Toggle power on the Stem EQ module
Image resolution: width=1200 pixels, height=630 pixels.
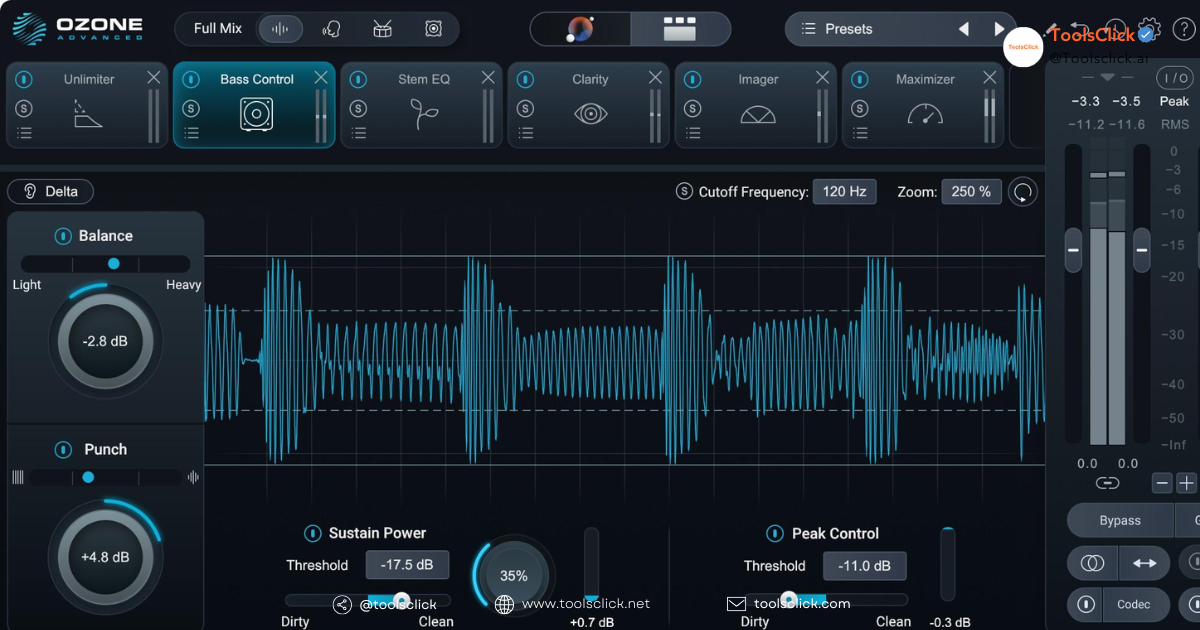pos(358,79)
